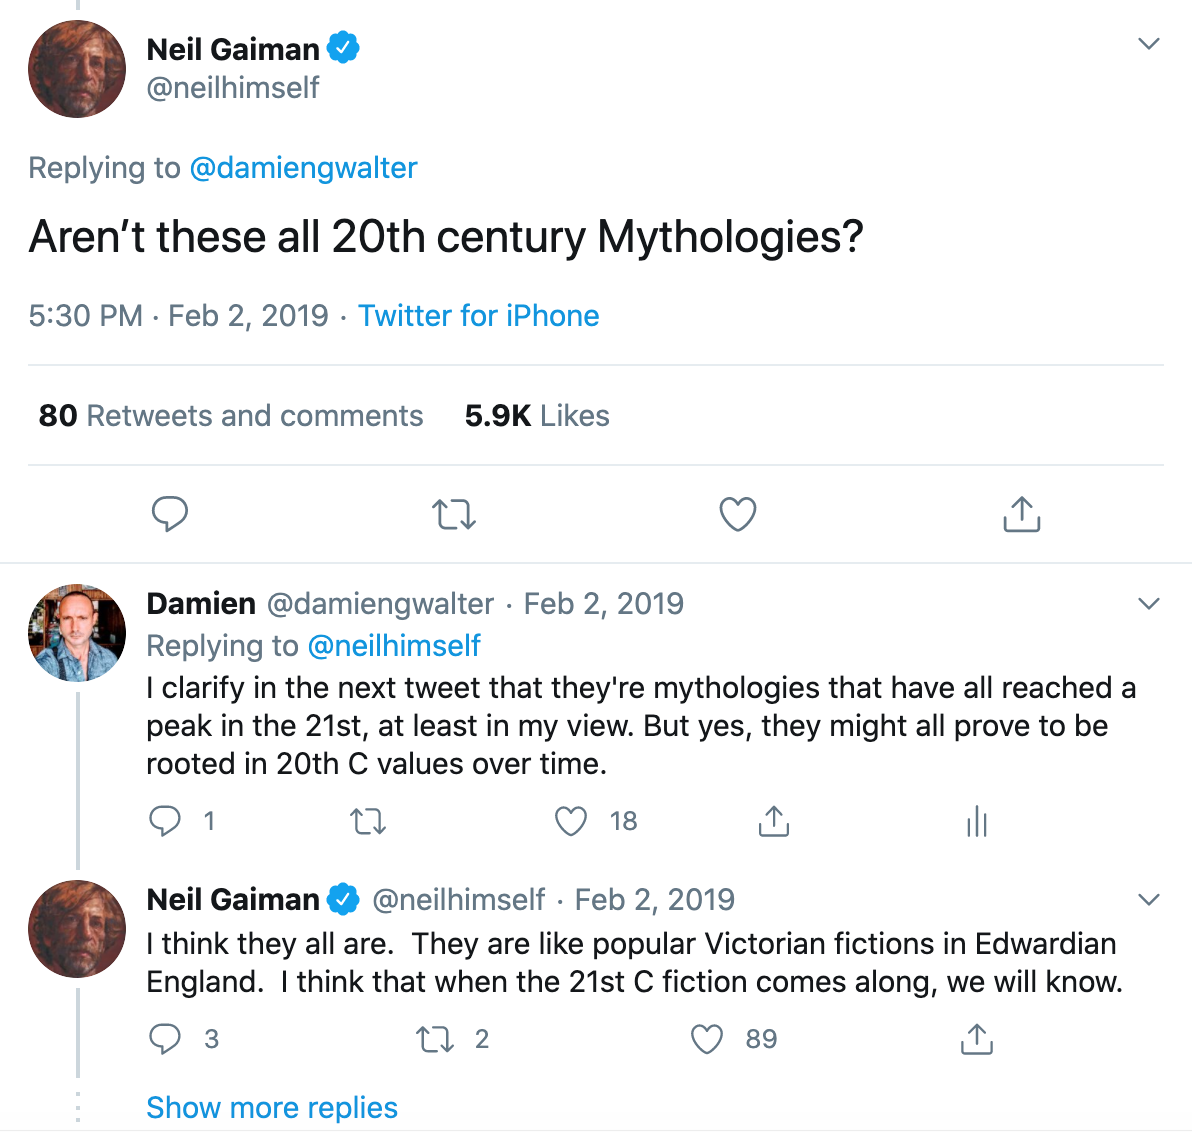Open Damien's profile picture
The height and width of the screenshot is (1132, 1192).
click(x=77, y=633)
